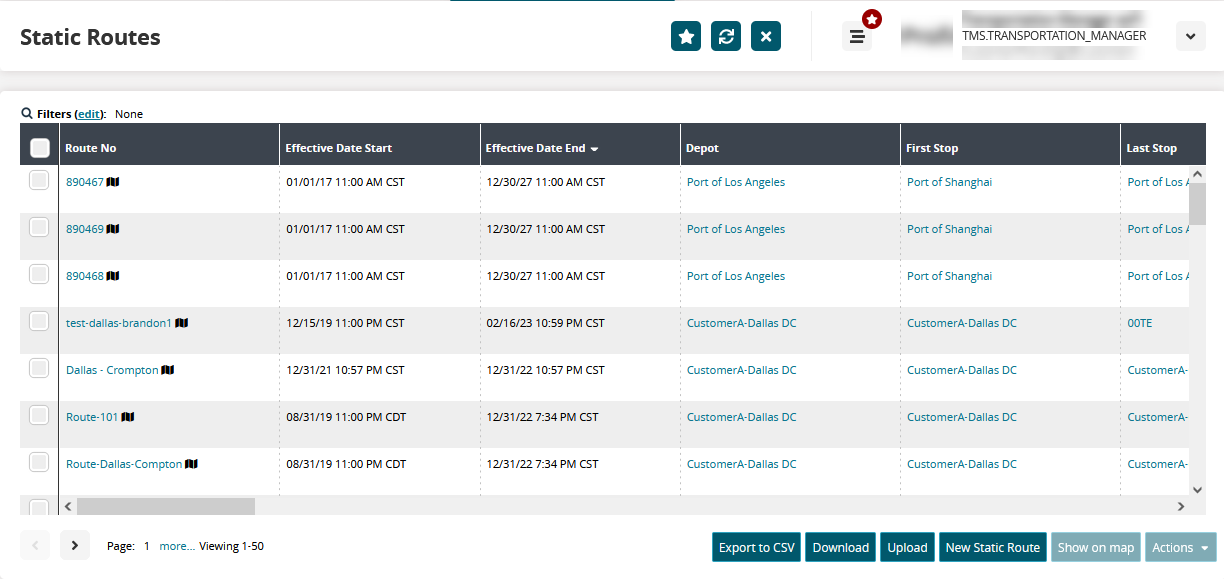Viewport: 1224px width, 579px height.
Task: Open route 890469 link
Action: [85, 229]
